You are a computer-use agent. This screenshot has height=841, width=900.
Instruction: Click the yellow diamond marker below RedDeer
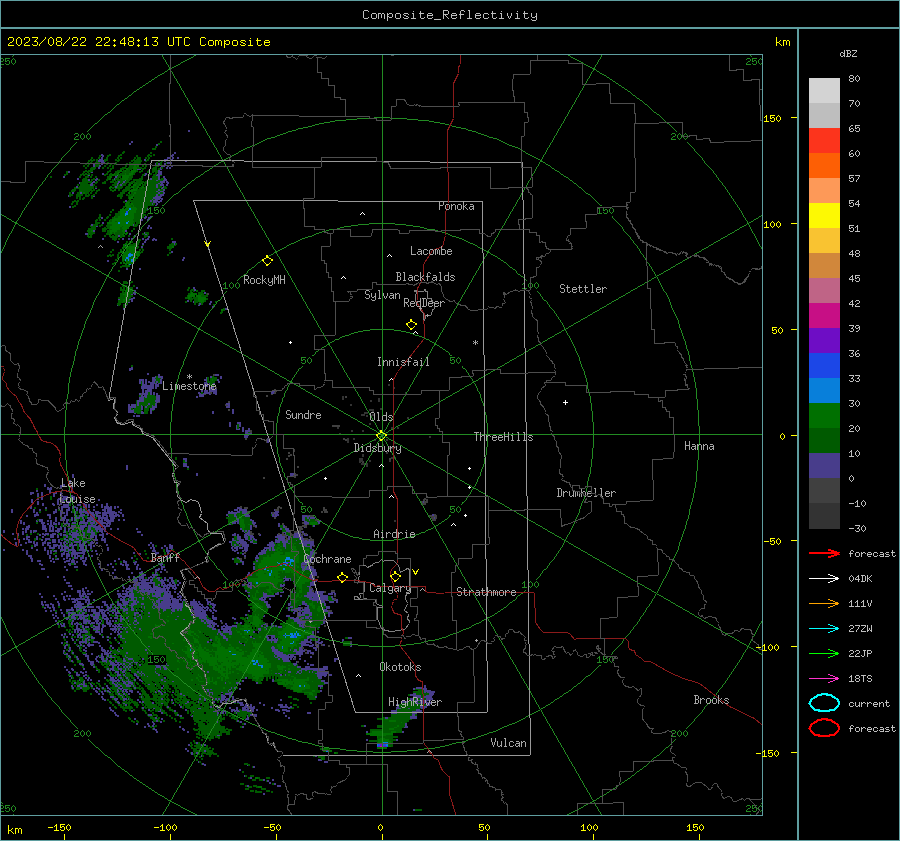(x=411, y=325)
